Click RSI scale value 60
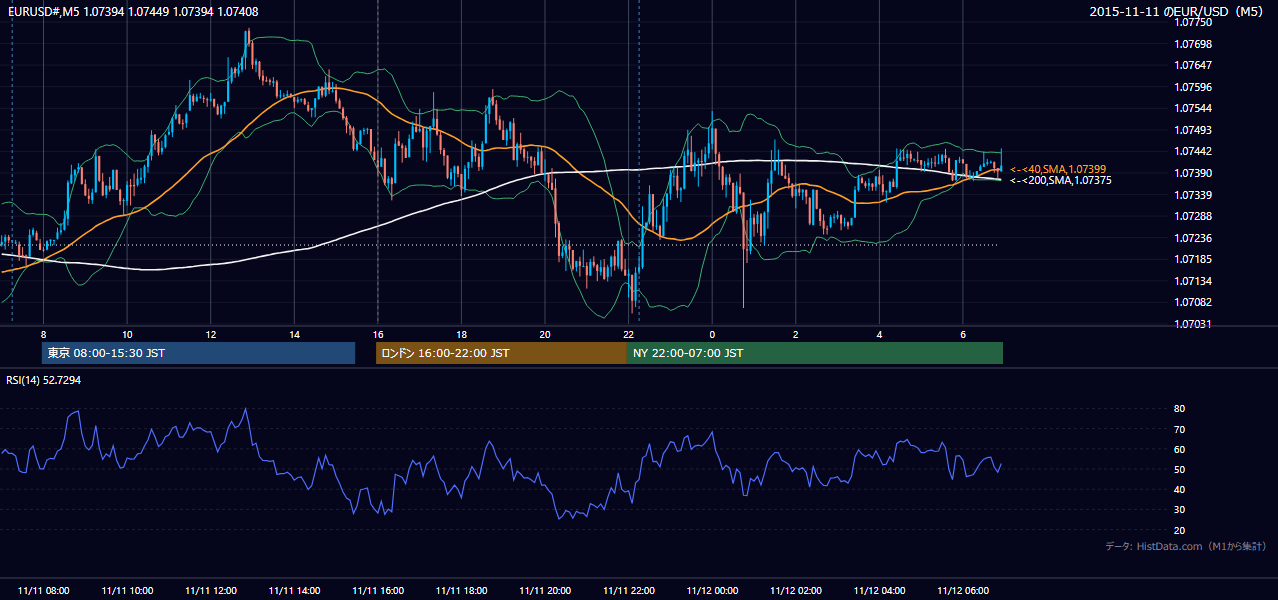The height and width of the screenshot is (600, 1278). 1180,449
